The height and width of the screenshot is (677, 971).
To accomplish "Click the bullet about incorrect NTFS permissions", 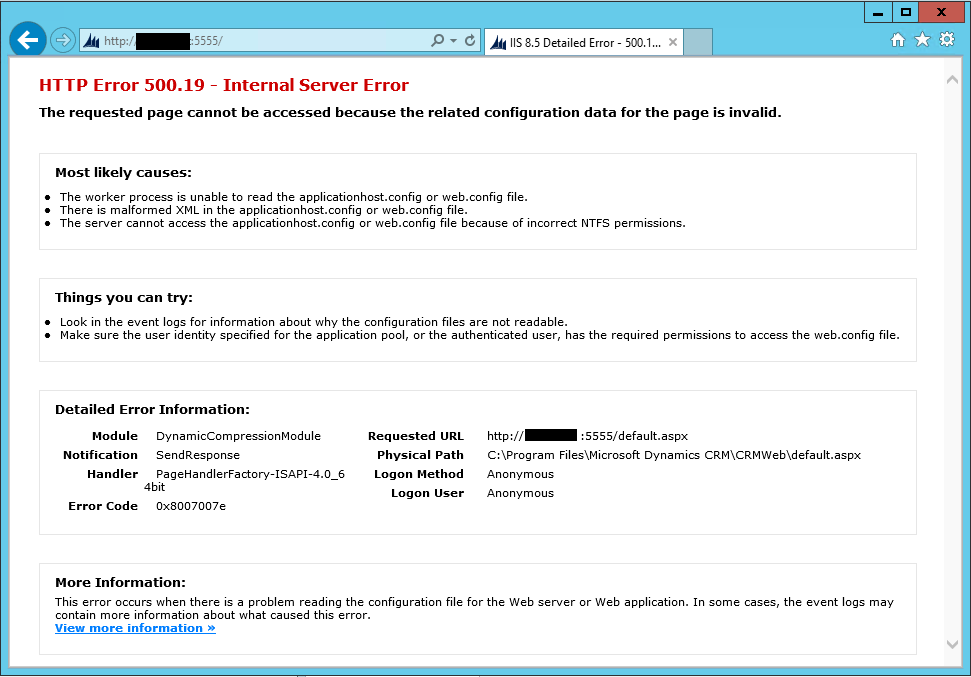I will (x=373, y=223).
